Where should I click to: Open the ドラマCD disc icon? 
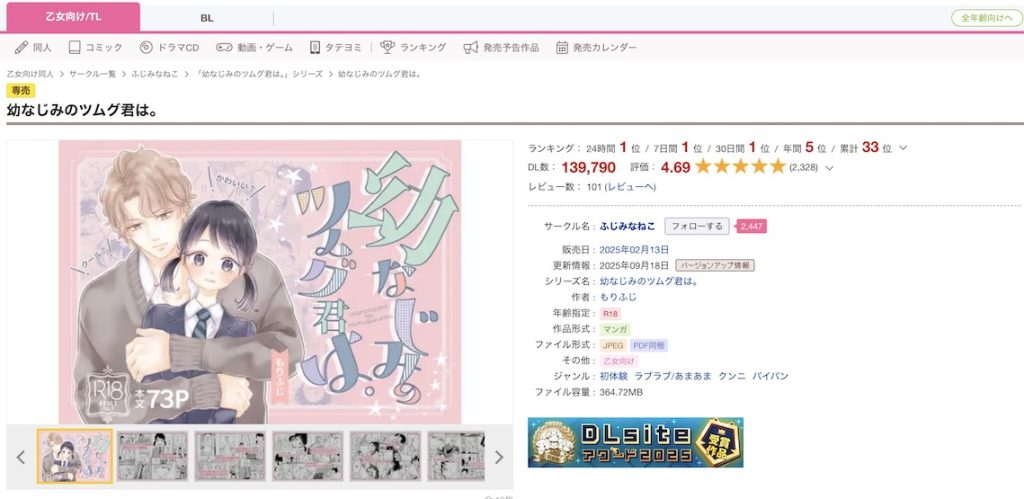click(x=146, y=47)
